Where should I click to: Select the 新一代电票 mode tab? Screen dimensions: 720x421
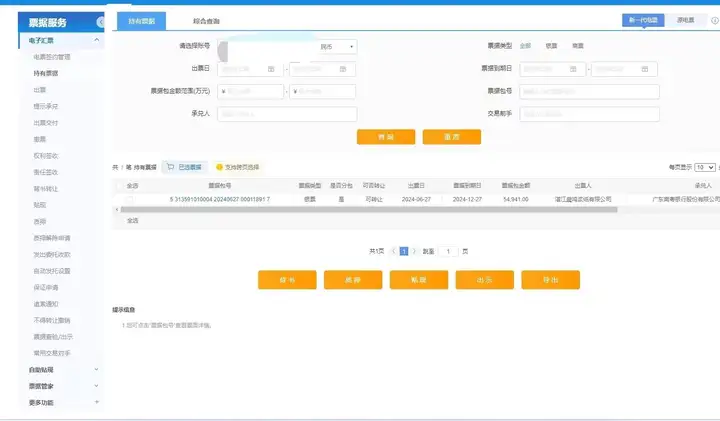click(643, 20)
